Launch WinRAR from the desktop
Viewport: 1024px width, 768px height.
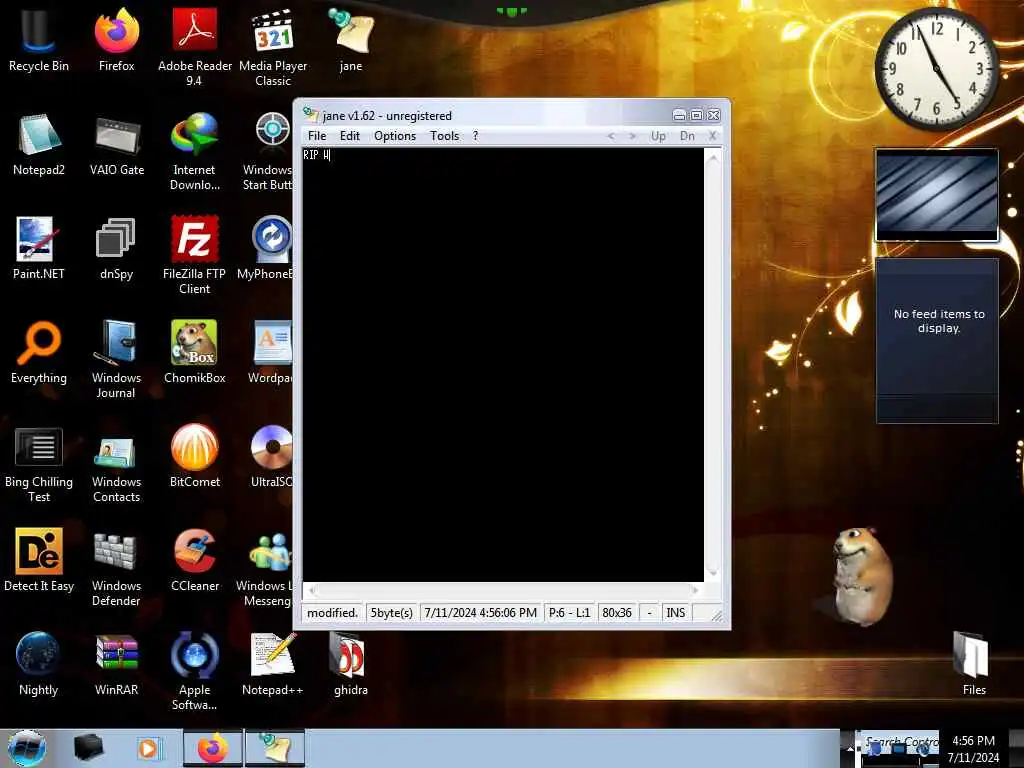point(116,664)
